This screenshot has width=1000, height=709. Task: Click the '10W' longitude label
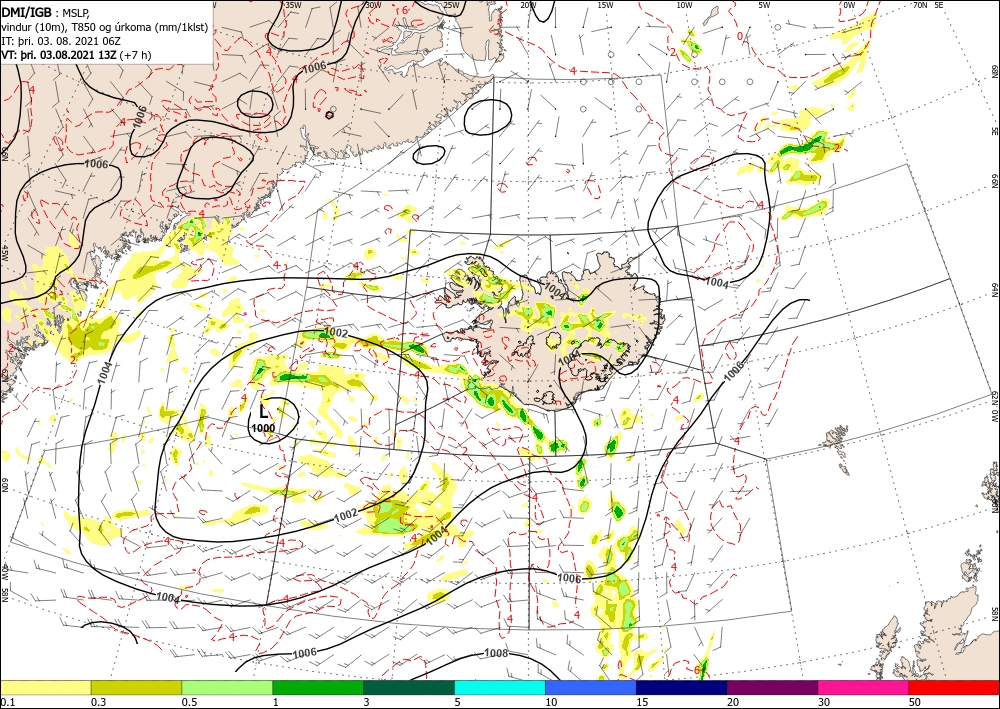[x=684, y=5]
